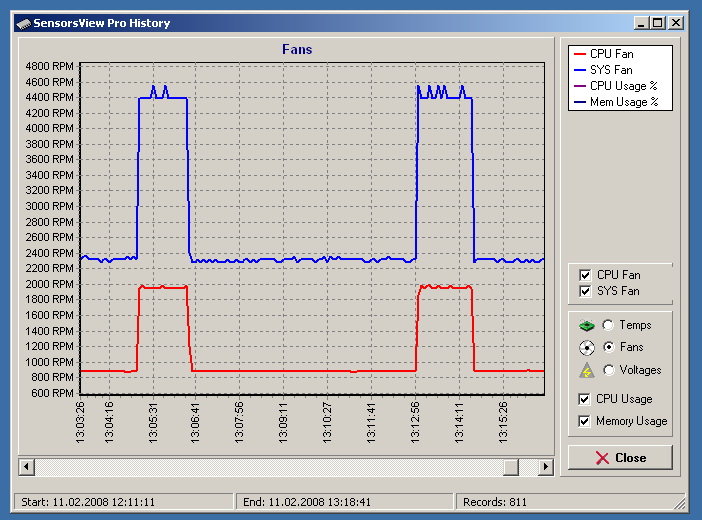Screen dimensions: 702x520
Task: Click the yellow lightning Voltages icon
Action: tap(586, 370)
